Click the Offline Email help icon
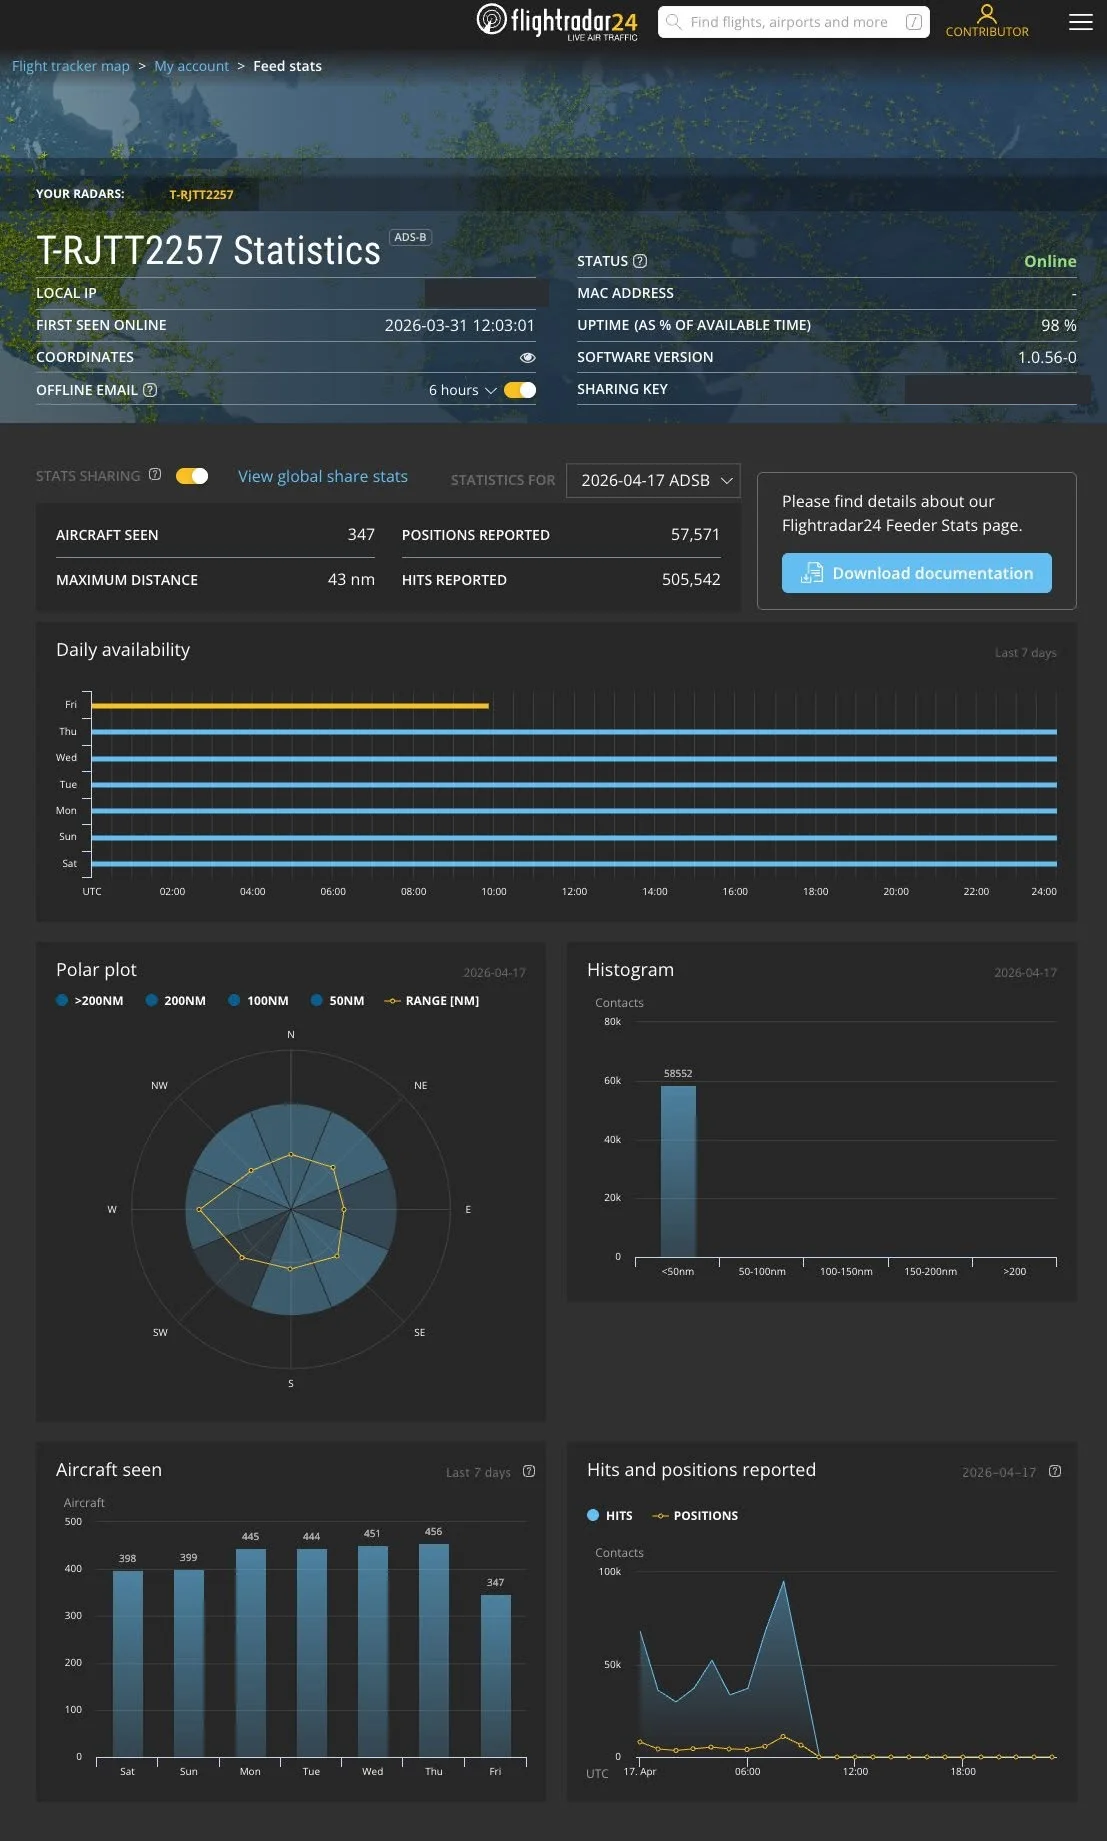Image resolution: width=1107 pixels, height=1841 pixels. pyautogui.click(x=150, y=390)
